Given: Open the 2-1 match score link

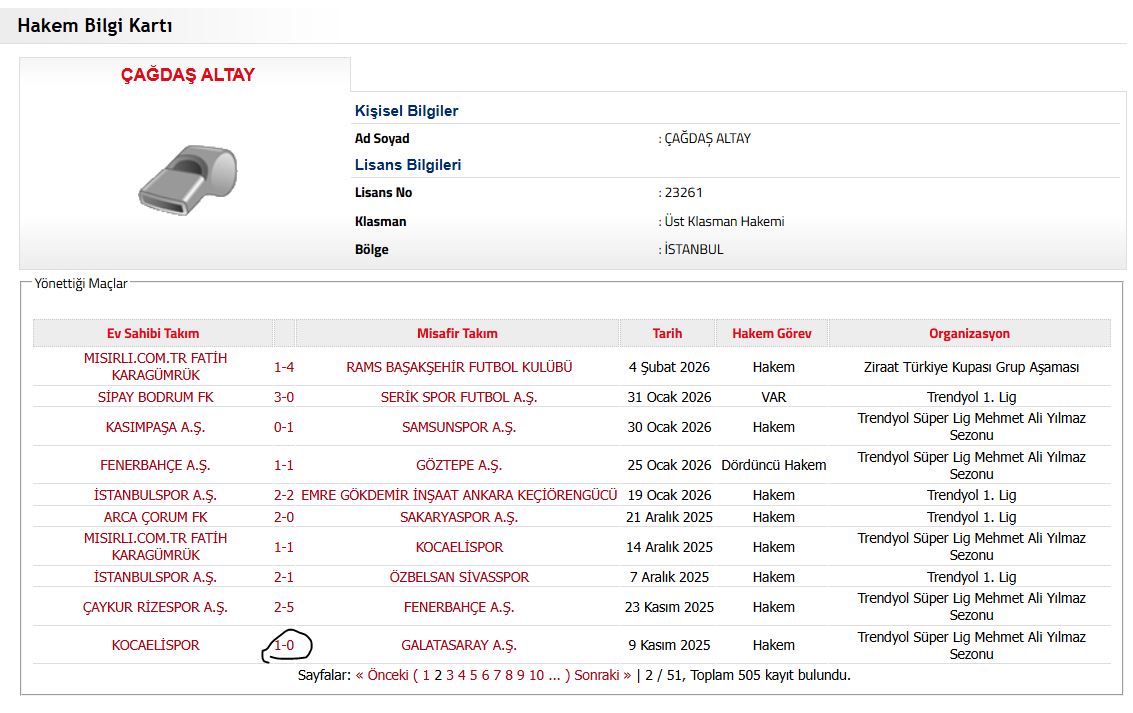Looking at the screenshot, I should 284,576.
